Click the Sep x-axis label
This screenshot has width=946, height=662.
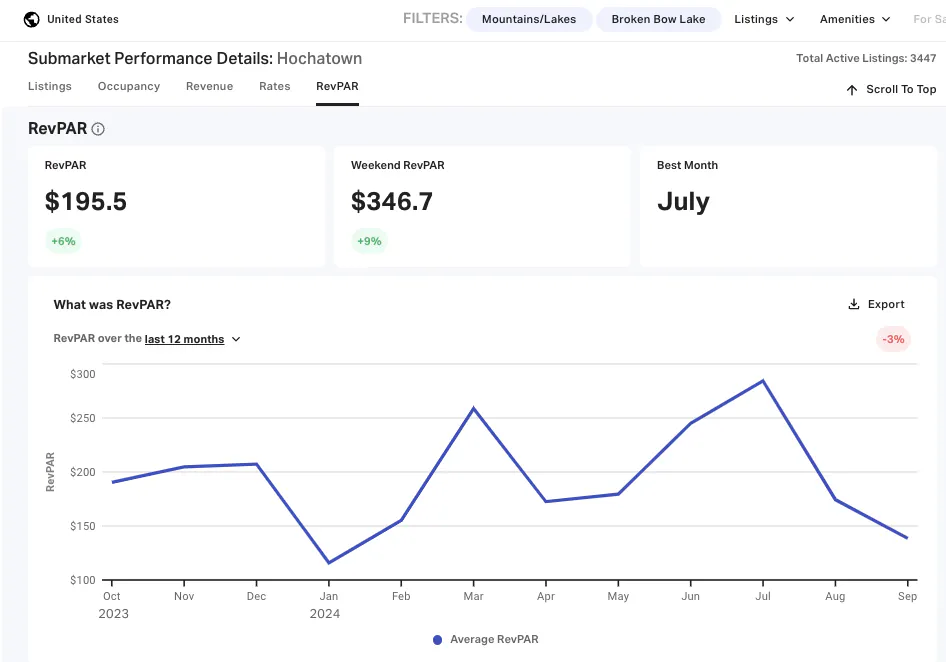click(x=907, y=596)
